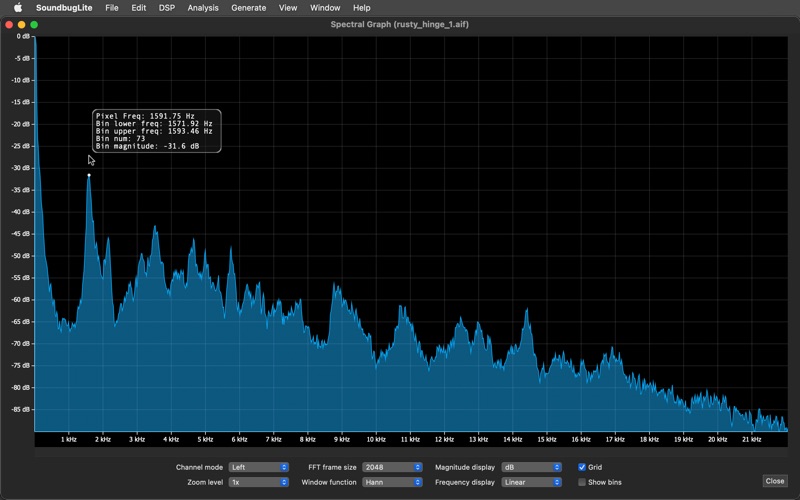This screenshot has height=500, width=800.
Task: Click the Window function label
Action: coord(329,482)
